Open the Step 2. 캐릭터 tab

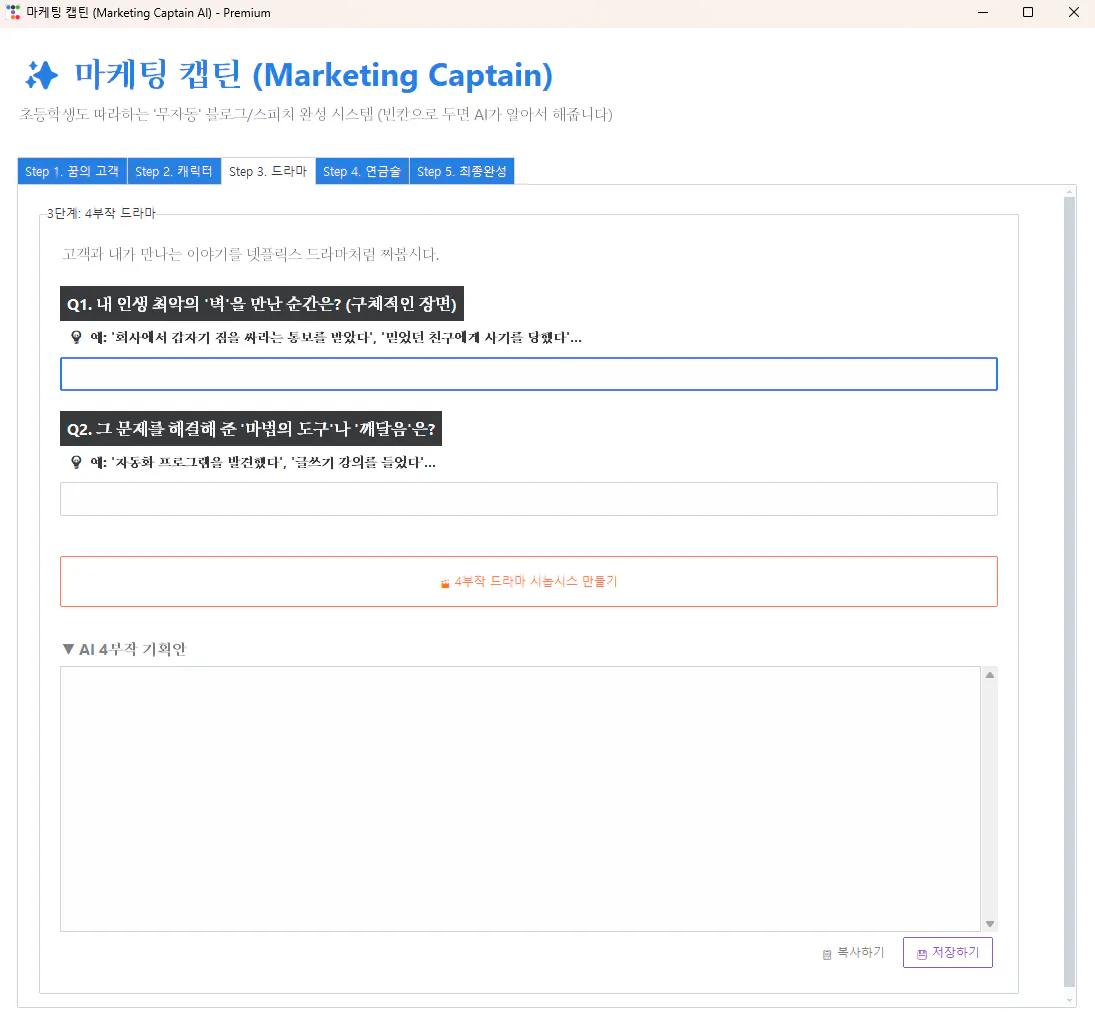(174, 170)
